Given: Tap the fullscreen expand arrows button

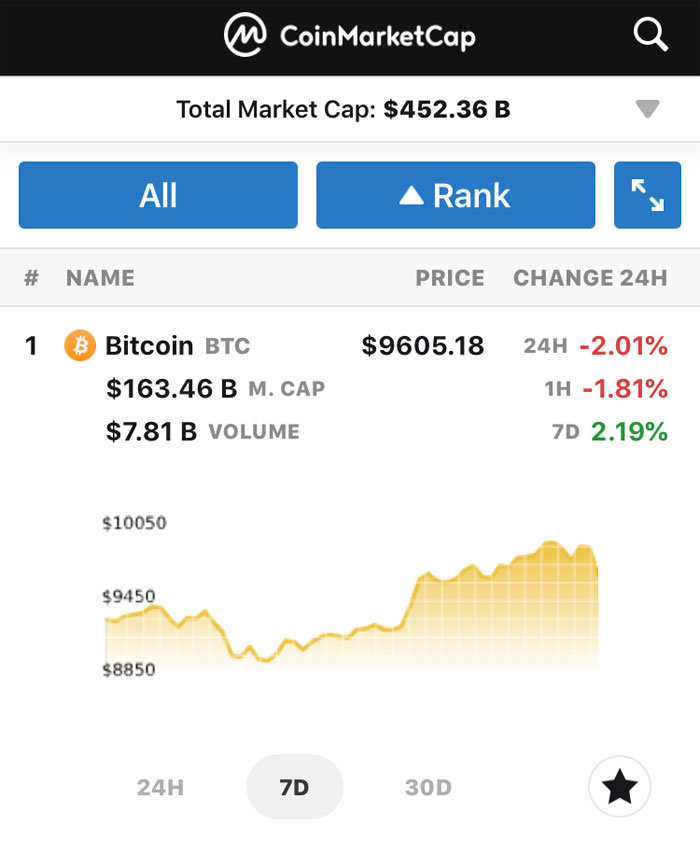Looking at the screenshot, I should pos(647,195).
